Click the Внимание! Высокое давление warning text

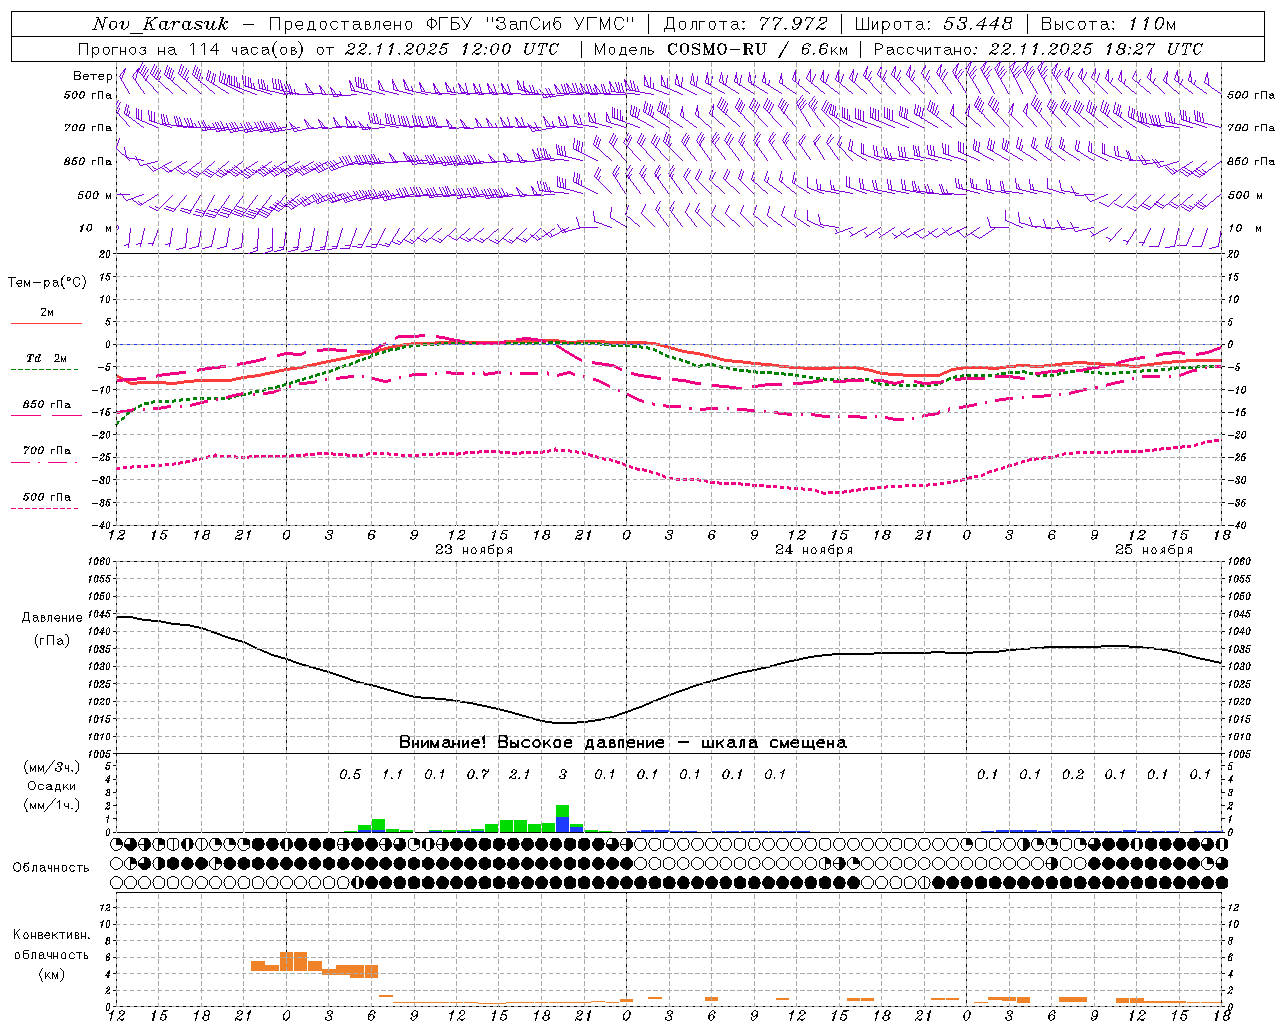coord(622,743)
